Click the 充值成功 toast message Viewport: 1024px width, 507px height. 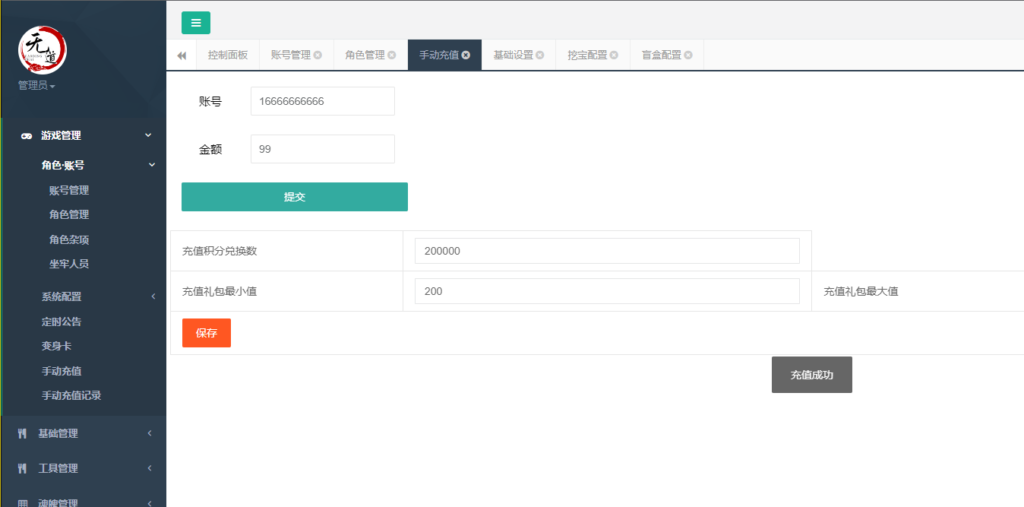click(x=812, y=375)
